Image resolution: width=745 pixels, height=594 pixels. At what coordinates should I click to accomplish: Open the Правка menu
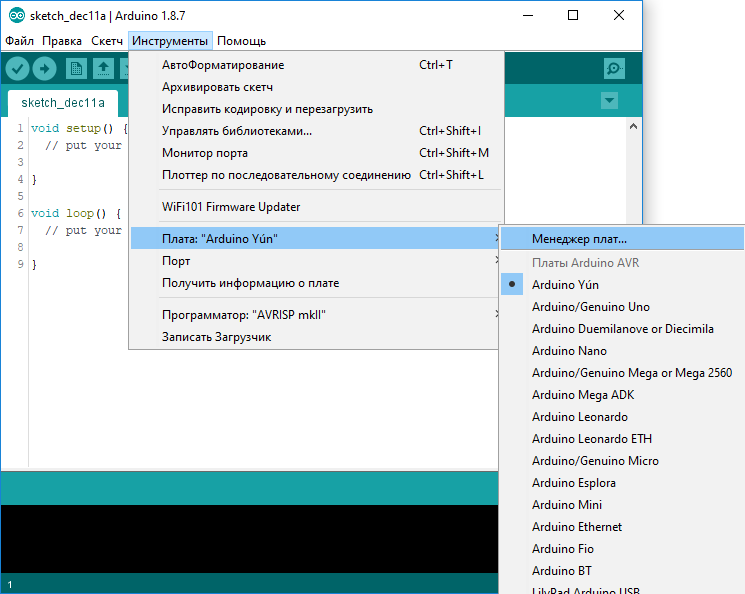pos(62,41)
